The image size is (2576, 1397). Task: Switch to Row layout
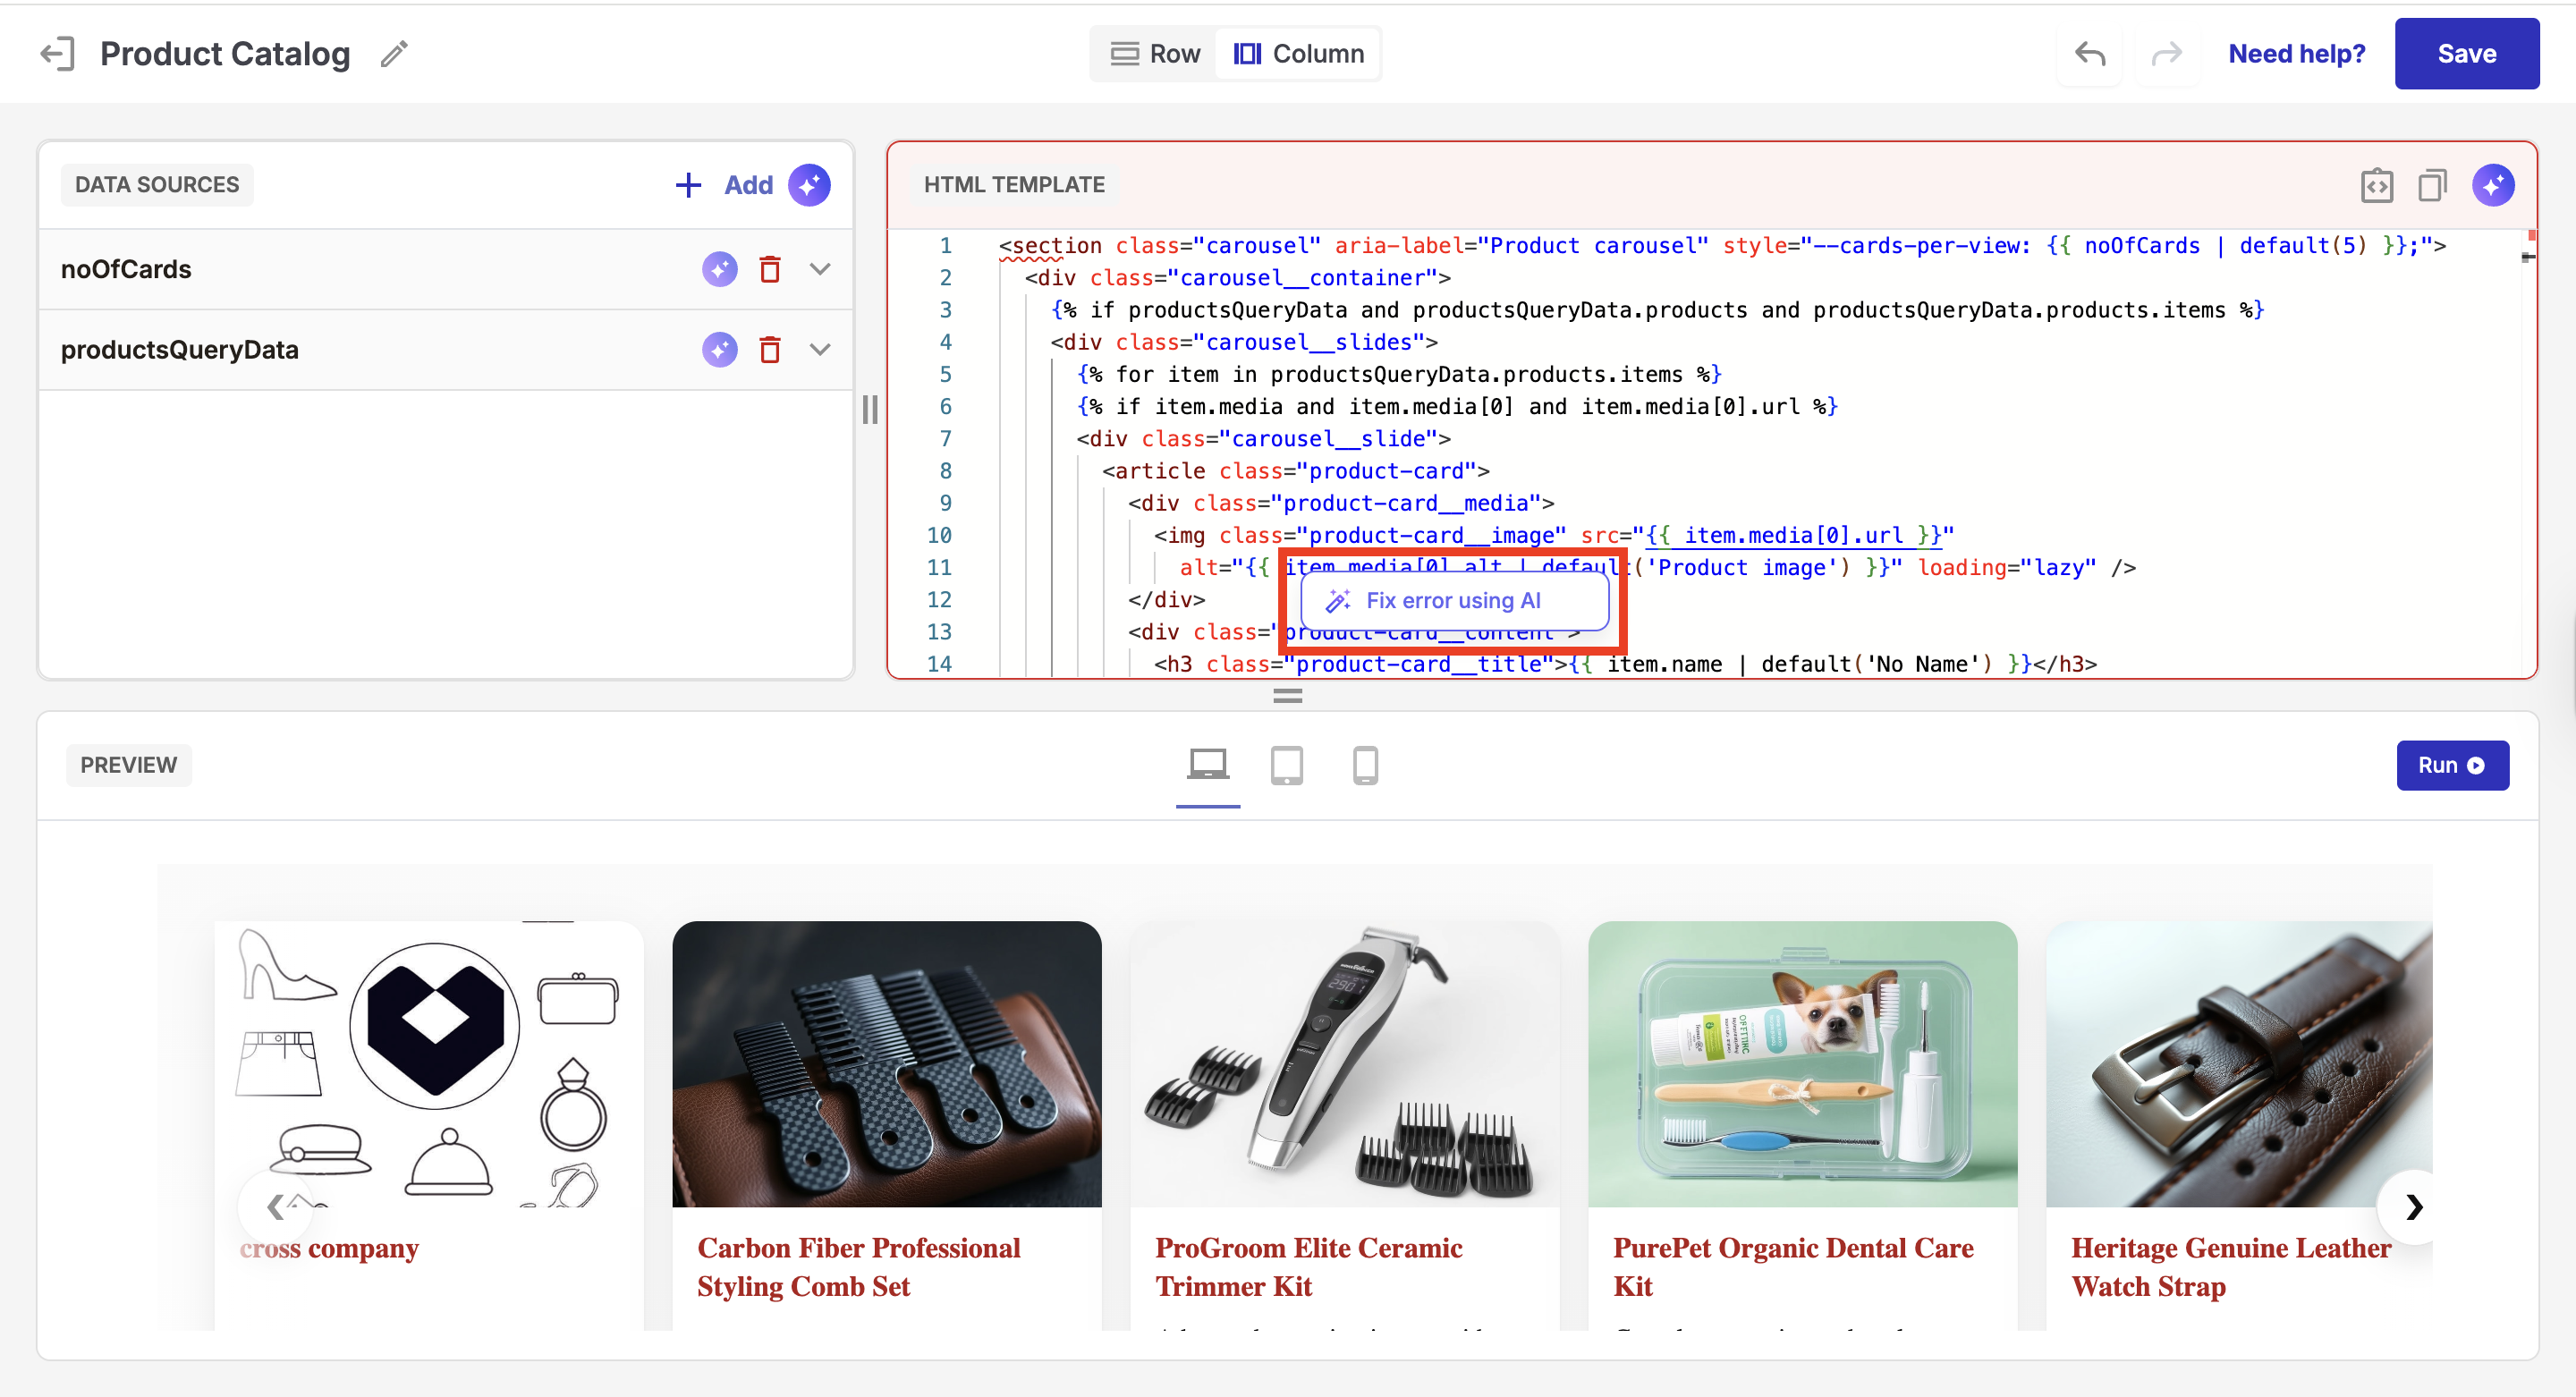(1155, 54)
